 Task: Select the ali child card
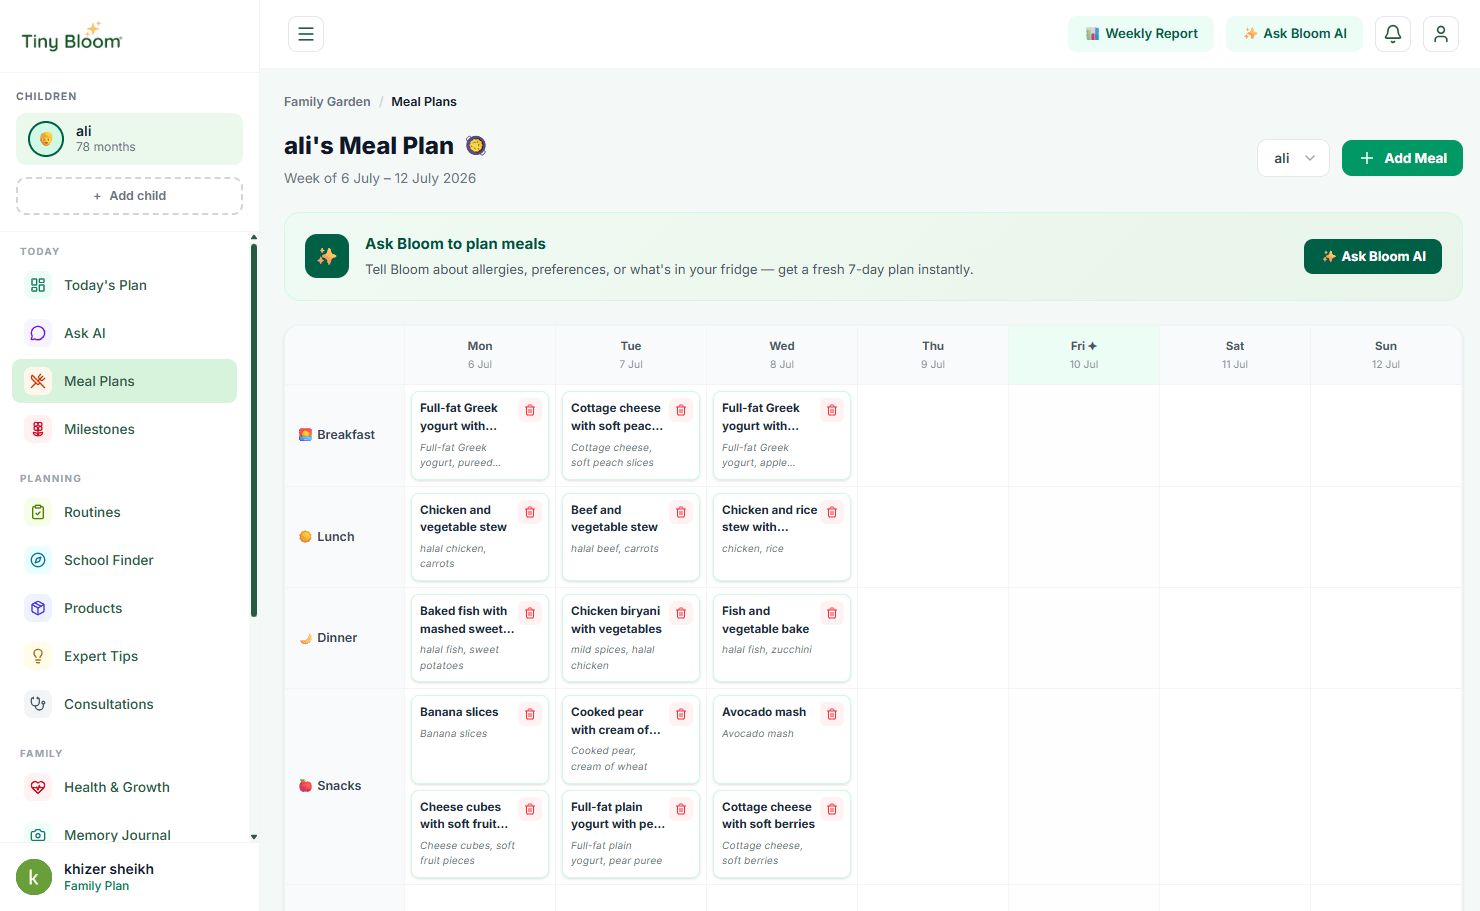click(x=129, y=139)
